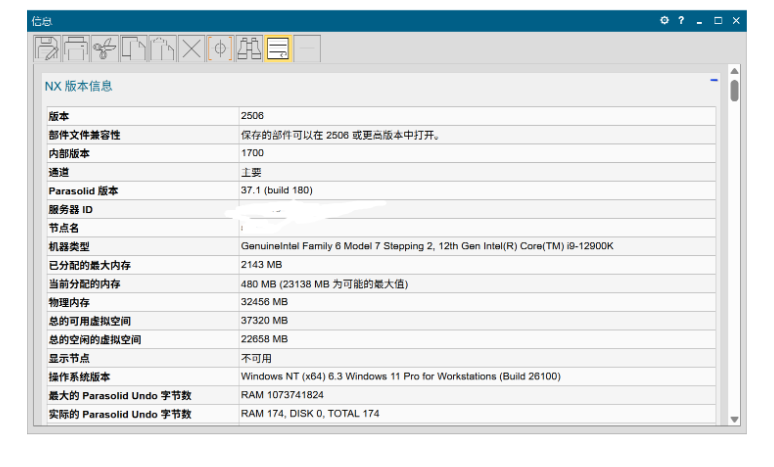Click the vertical scrollbar thumb
Viewport: 774px width, 467px height.
coord(734,91)
